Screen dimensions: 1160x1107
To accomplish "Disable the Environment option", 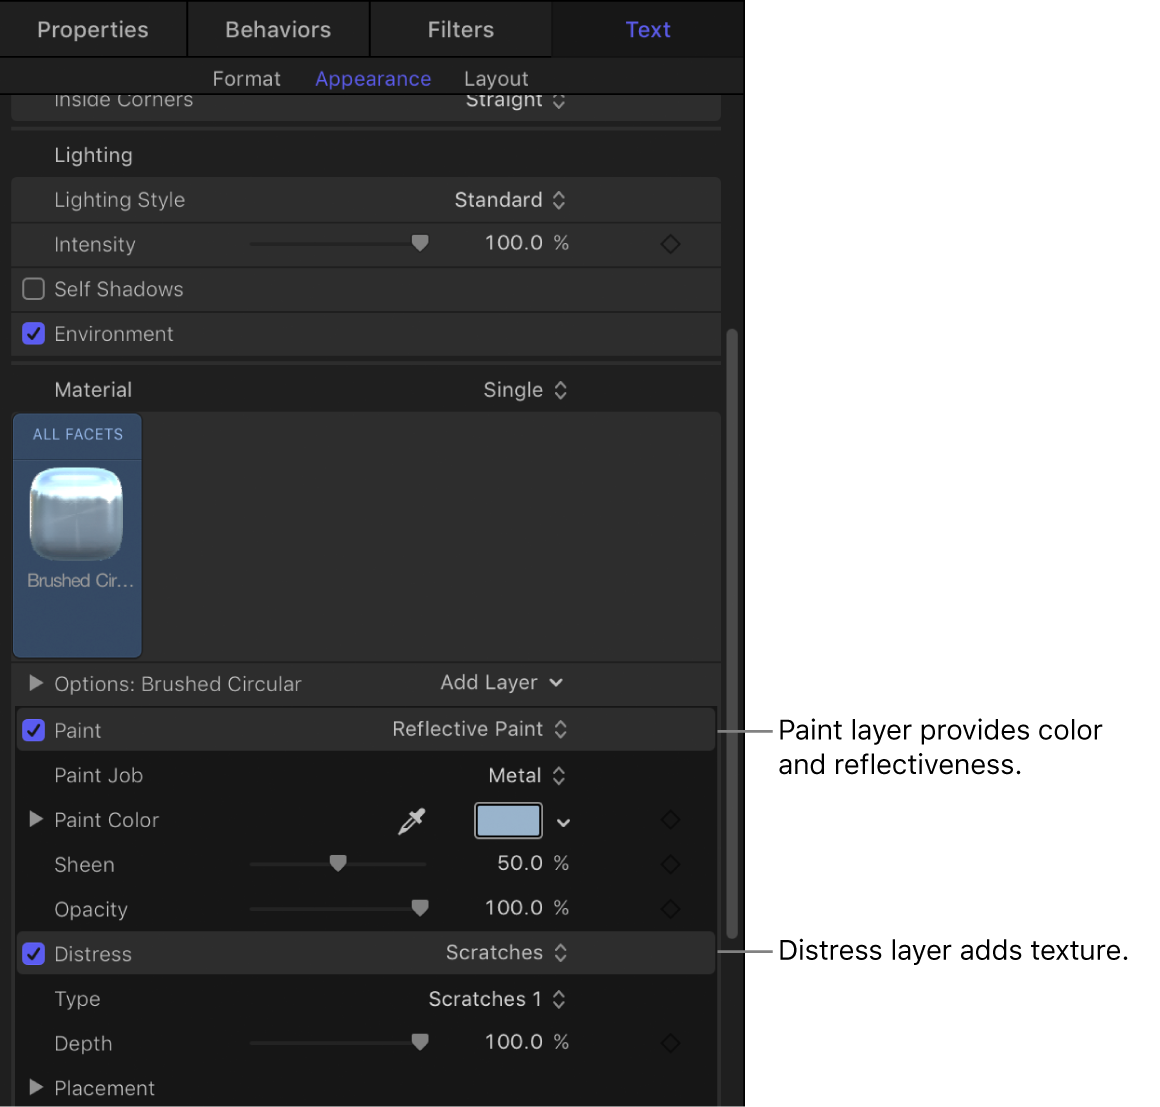I will point(33,334).
